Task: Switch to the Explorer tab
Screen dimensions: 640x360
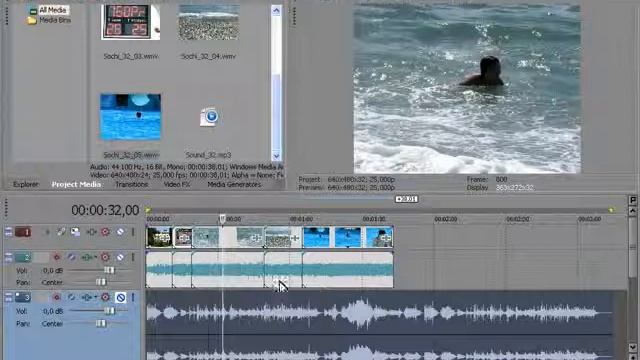Action: [26, 184]
